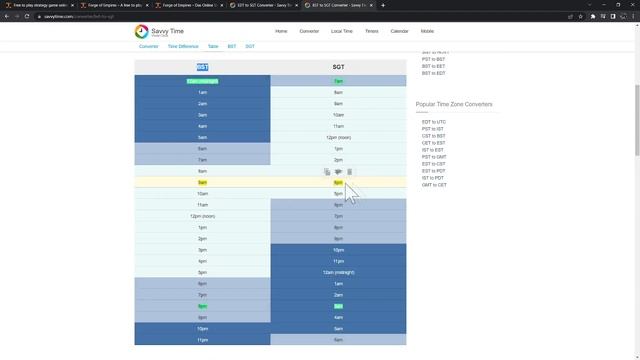Open the 'IST to EST' converter link
This screenshot has width=640, height=360.
(433, 150)
